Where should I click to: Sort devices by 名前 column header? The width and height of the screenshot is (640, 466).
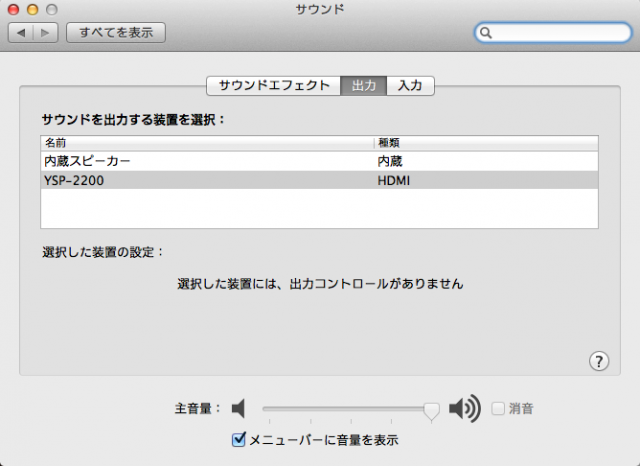tap(207, 143)
